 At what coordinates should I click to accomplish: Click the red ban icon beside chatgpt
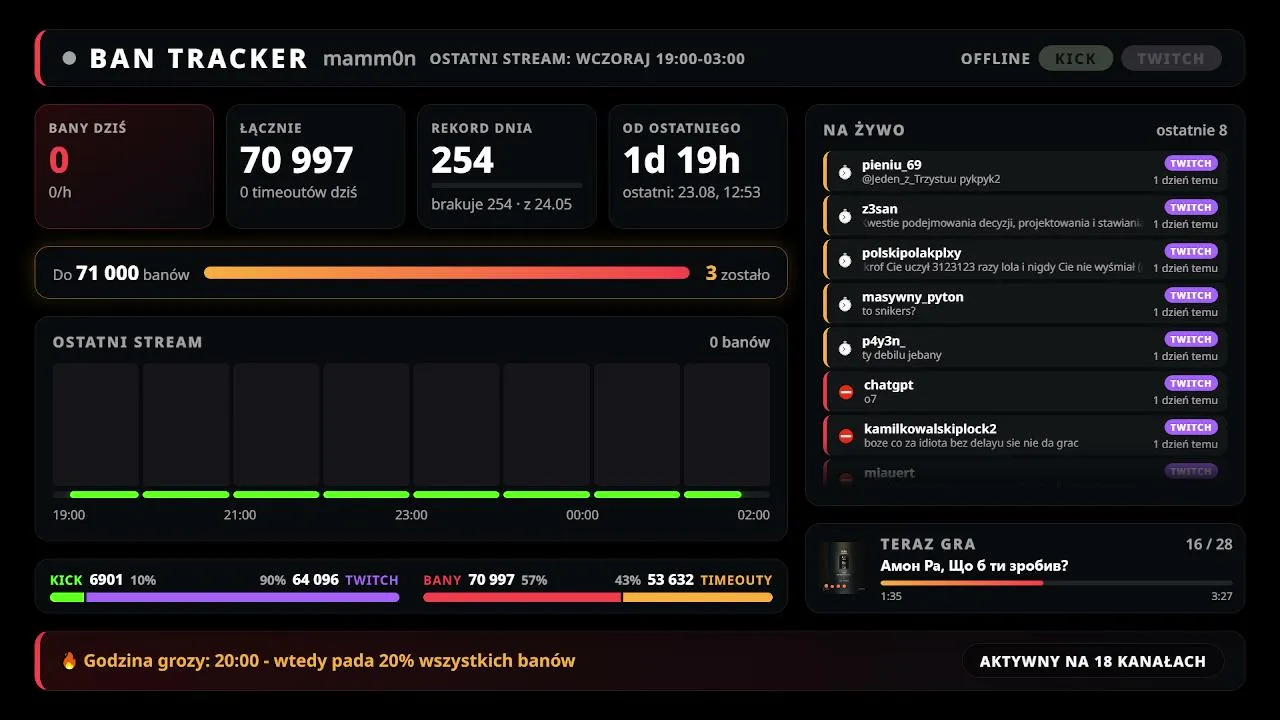pos(846,392)
